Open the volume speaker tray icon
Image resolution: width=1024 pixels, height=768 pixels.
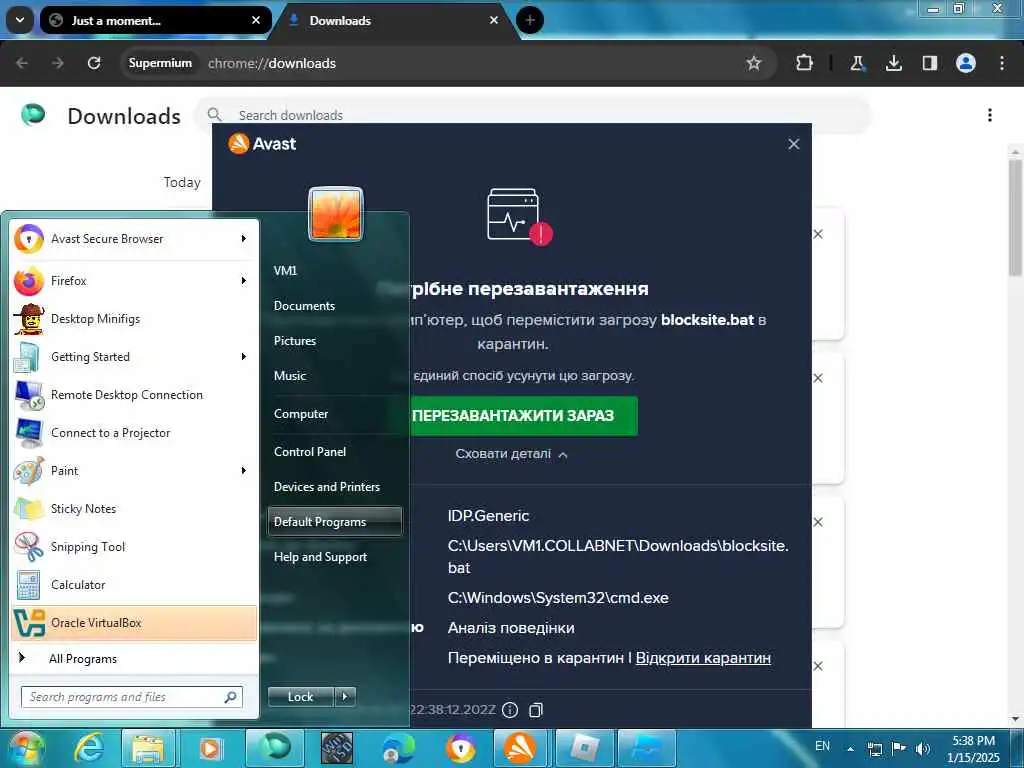coord(922,749)
